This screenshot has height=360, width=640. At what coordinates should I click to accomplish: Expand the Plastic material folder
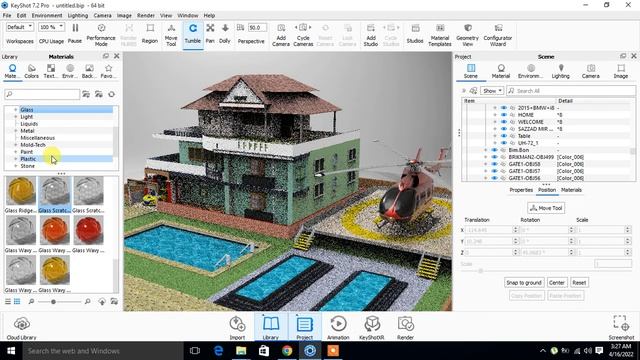click(16, 159)
